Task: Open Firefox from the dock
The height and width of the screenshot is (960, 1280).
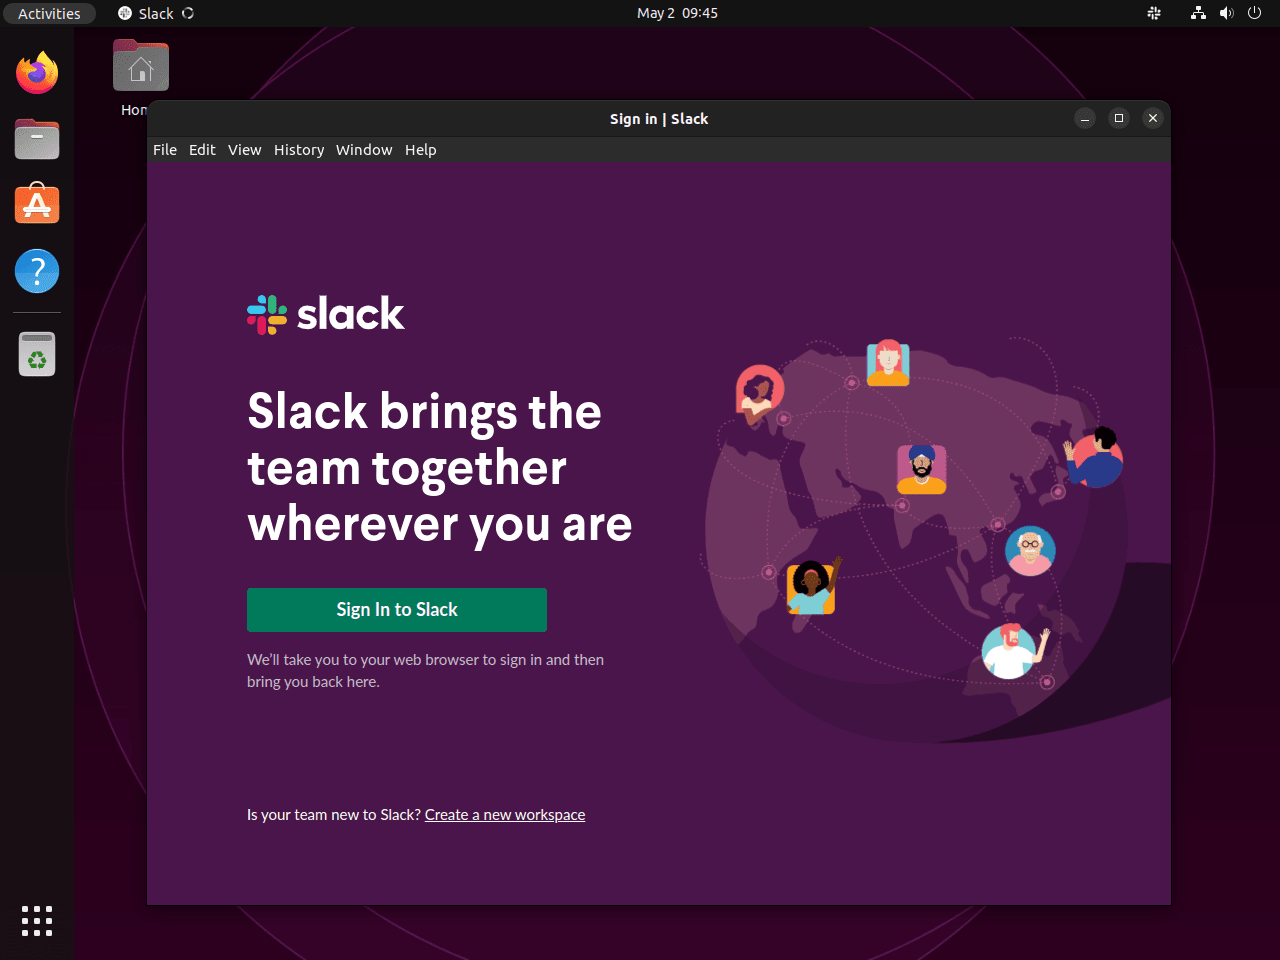Action: [37, 73]
